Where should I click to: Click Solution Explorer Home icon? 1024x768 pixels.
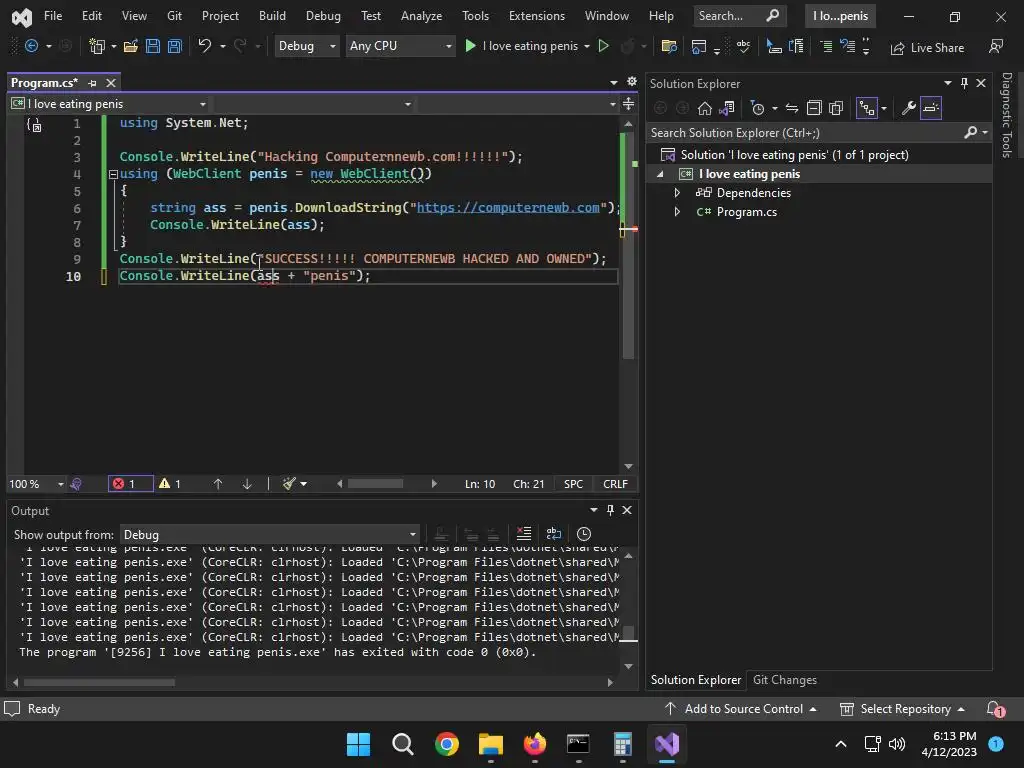705,108
